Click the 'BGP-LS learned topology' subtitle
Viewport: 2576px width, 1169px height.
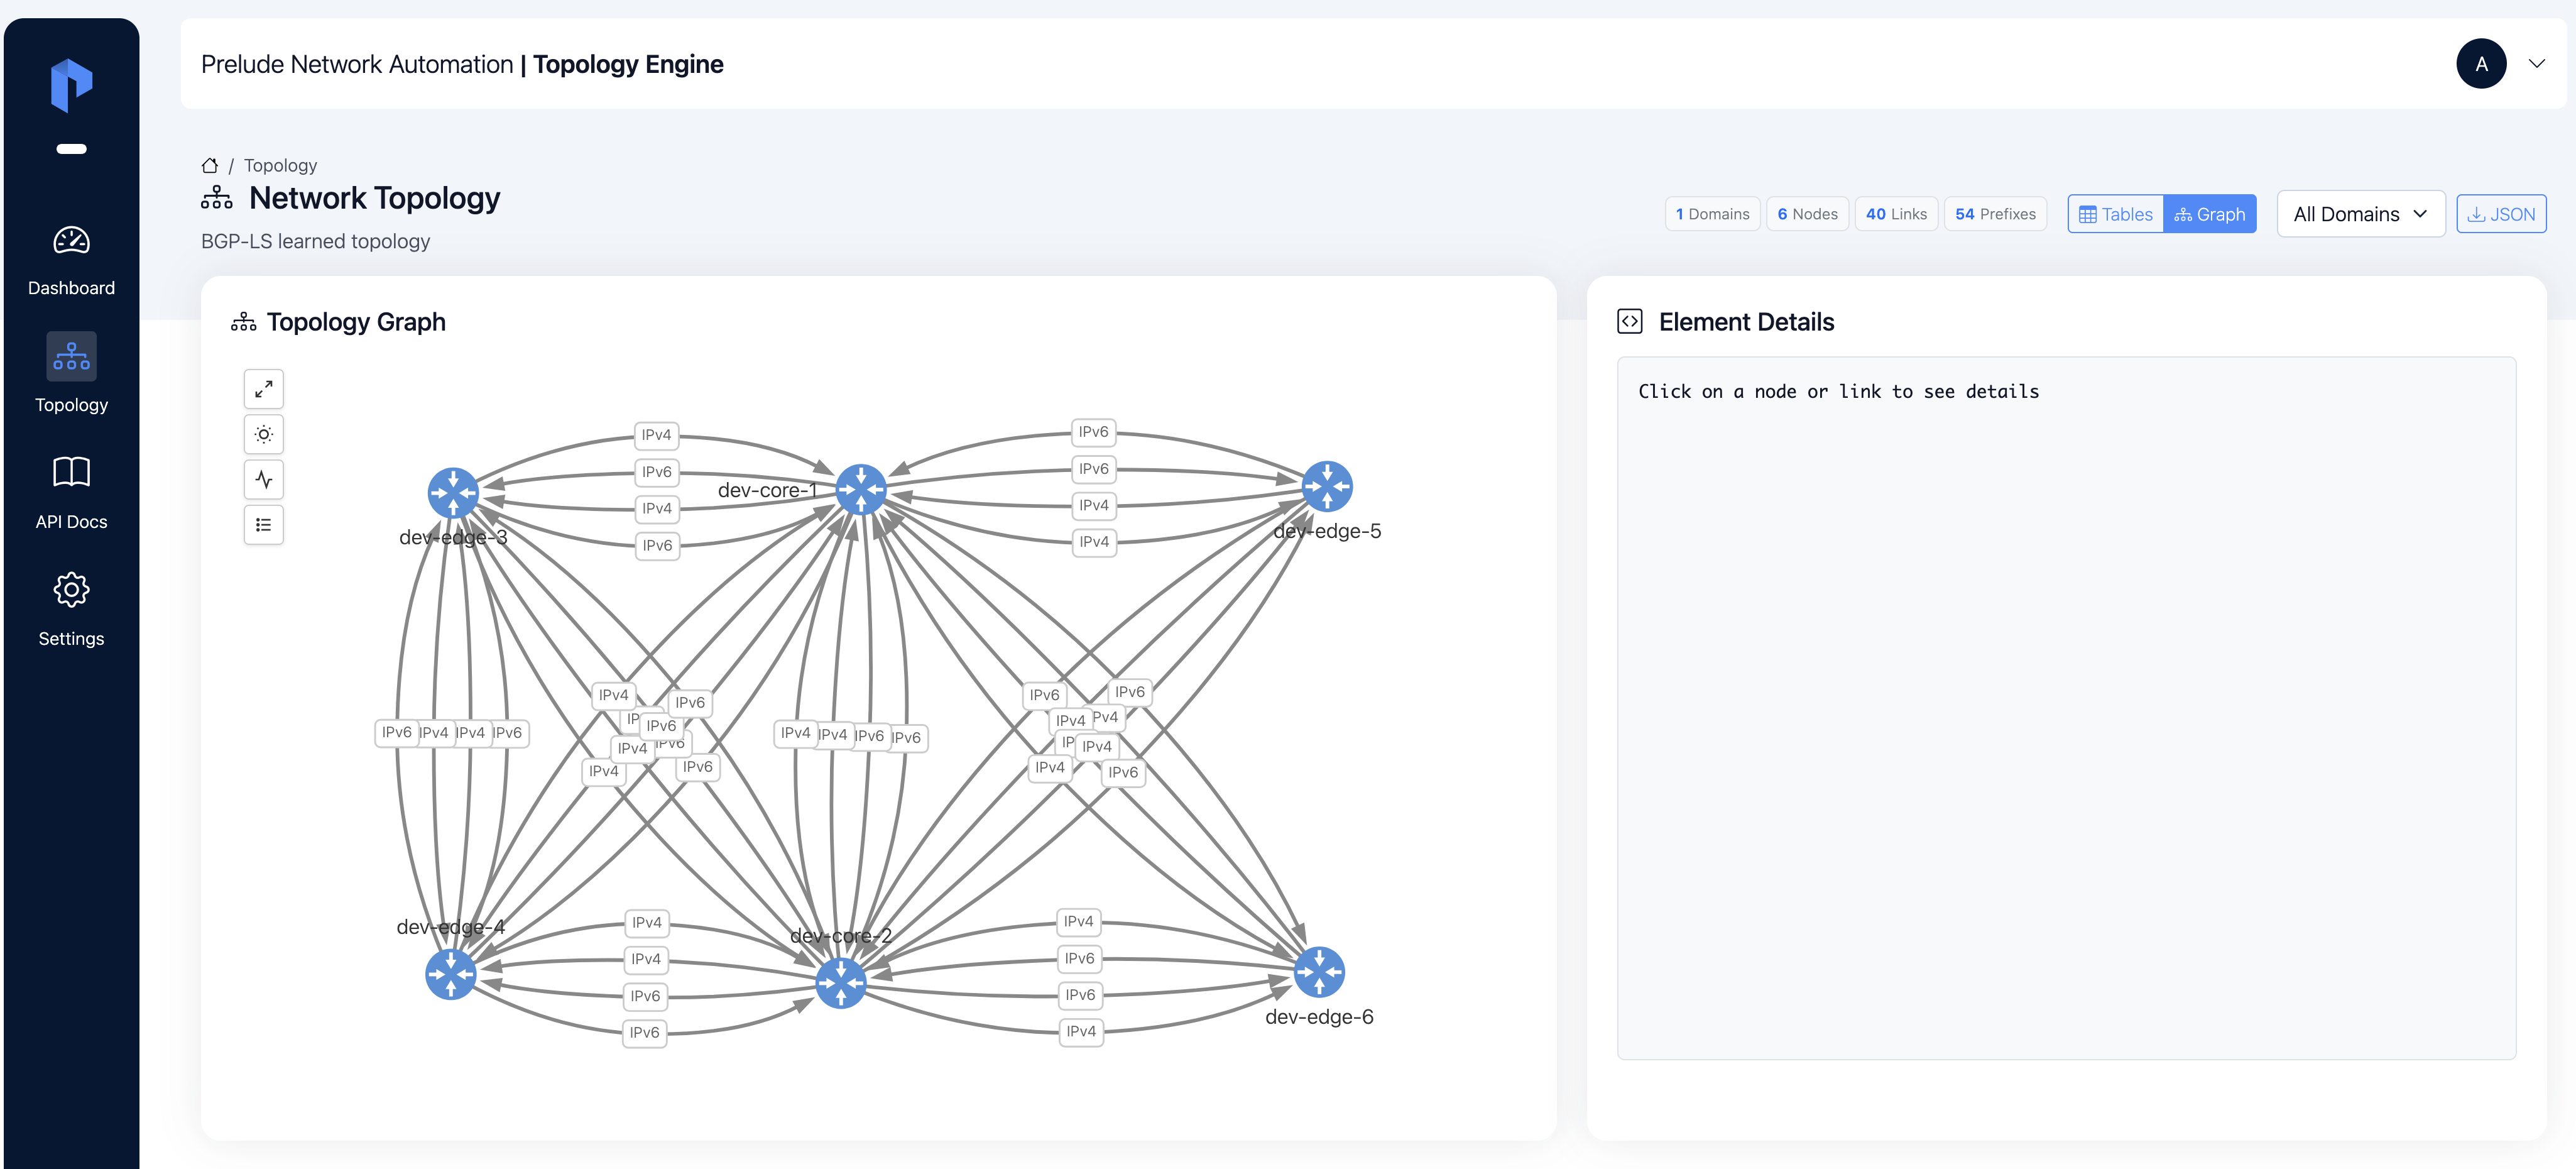tap(315, 242)
